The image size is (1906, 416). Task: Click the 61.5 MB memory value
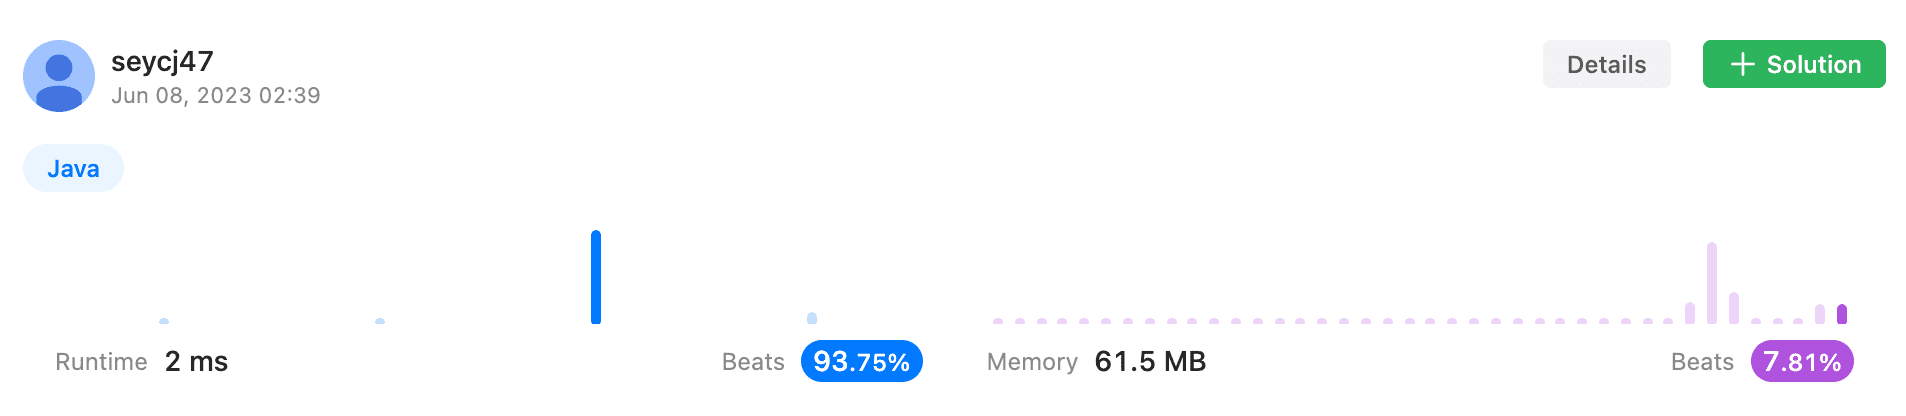(1150, 361)
